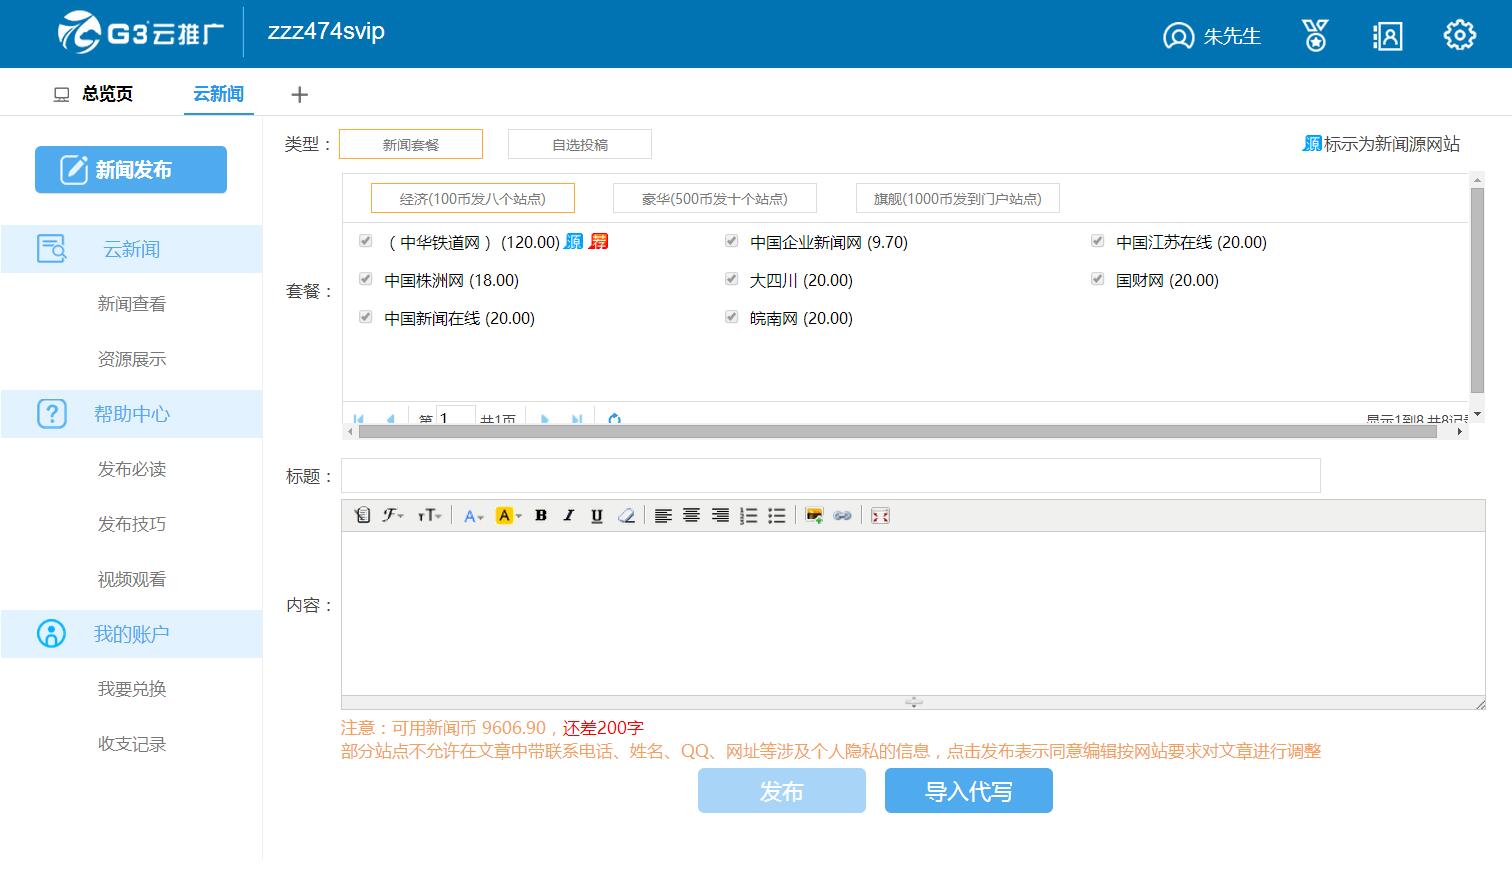Screen dimensions: 1512x873
Task: Click the 标题 title input field
Action: click(831, 476)
